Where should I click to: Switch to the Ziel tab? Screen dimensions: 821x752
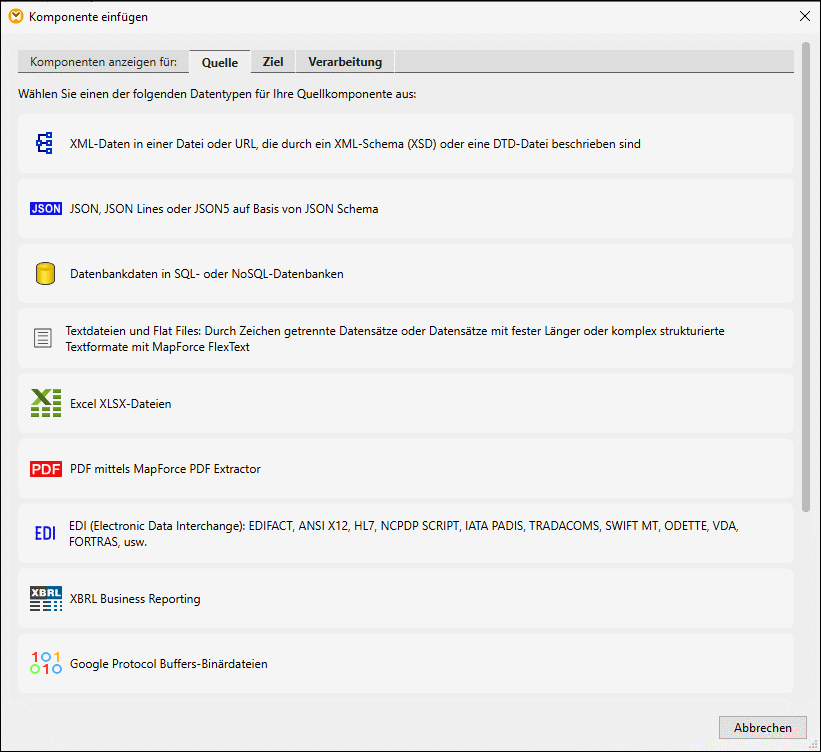coord(273,62)
